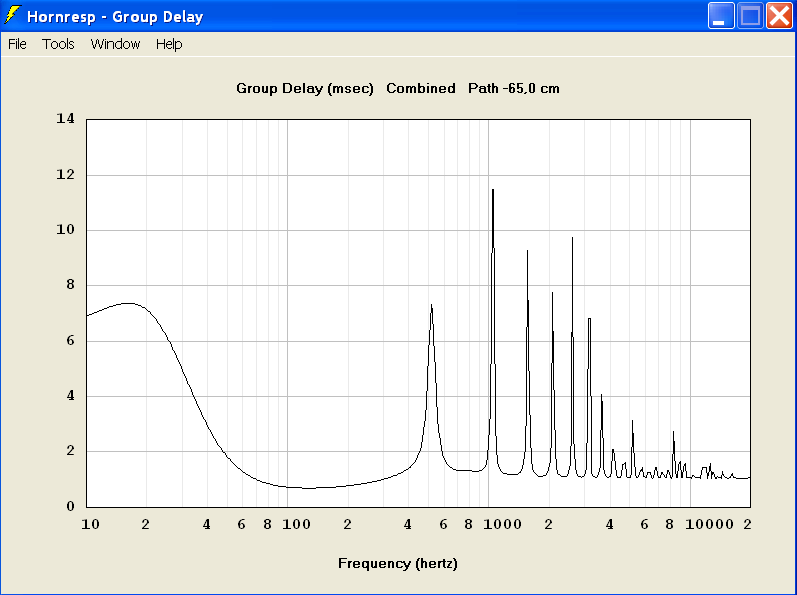Click the 'Combined' label in chart title
Viewport: 797px width, 595px height.
coord(421,88)
